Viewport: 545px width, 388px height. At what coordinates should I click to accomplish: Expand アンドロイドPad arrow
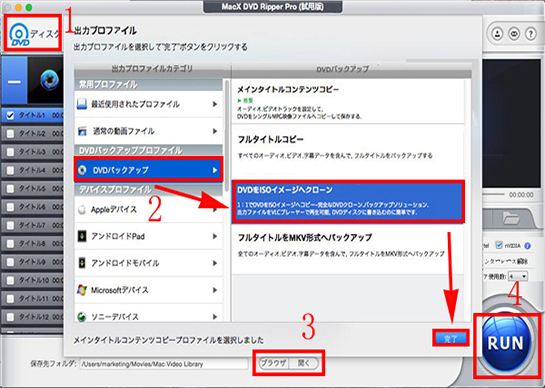pos(215,236)
